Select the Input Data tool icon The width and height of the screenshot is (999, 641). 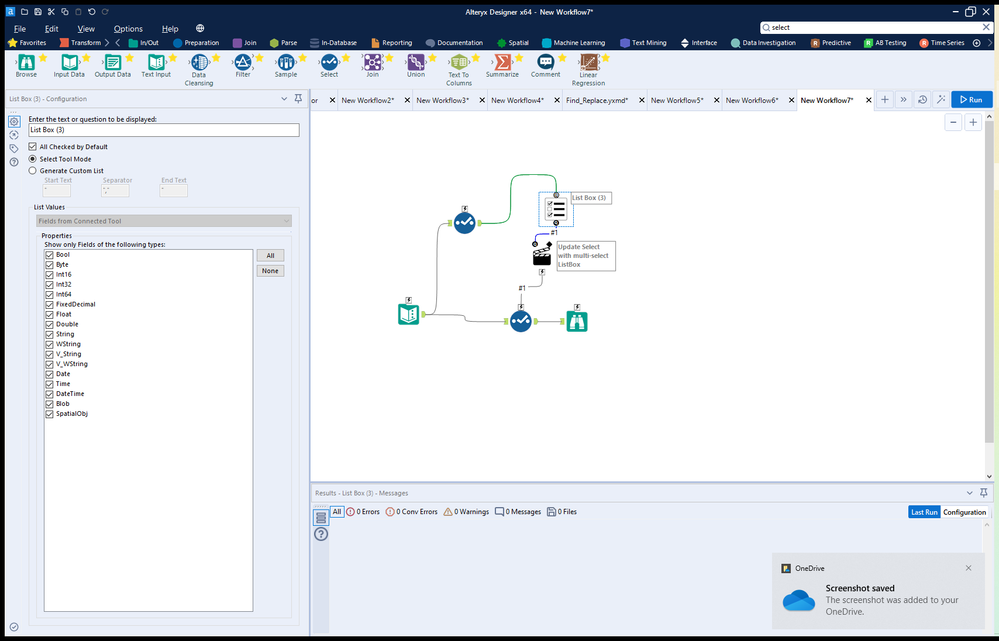coord(69,62)
